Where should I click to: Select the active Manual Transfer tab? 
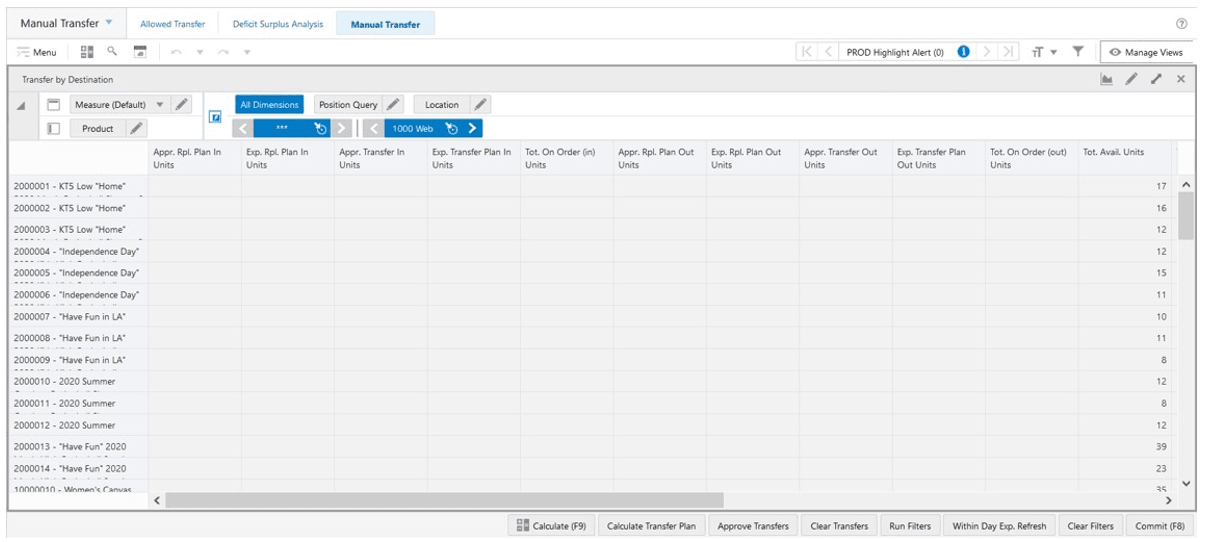point(385,24)
